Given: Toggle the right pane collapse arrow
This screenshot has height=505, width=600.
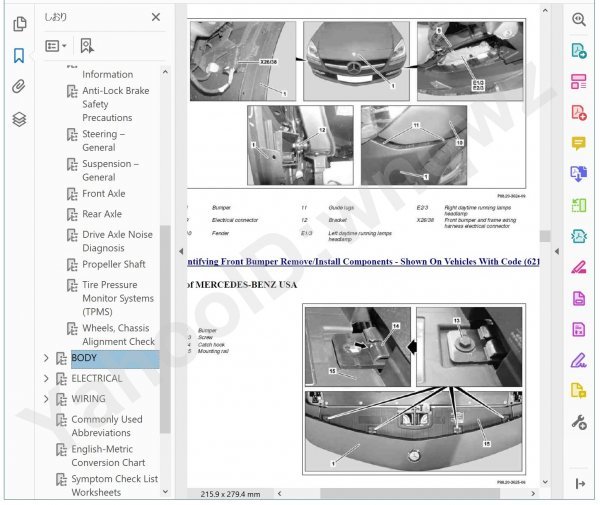Looking at the screenshot, I should [557, 251].
